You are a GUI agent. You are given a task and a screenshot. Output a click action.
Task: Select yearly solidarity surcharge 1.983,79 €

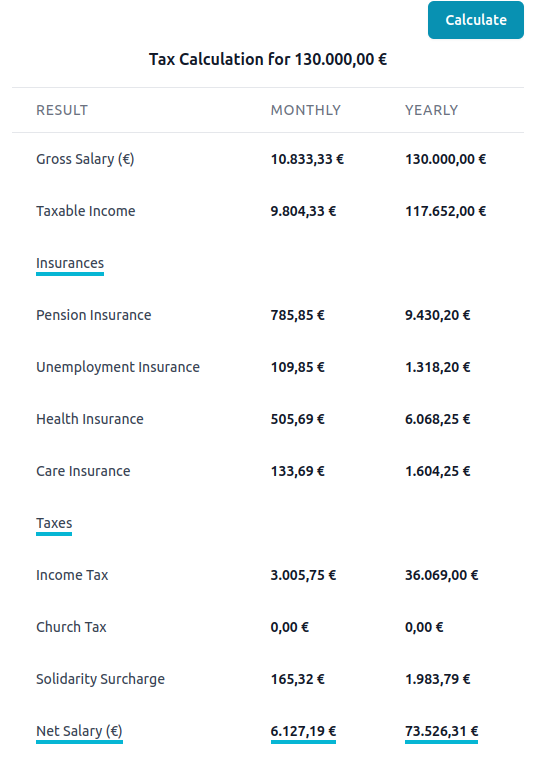point(437,679)
